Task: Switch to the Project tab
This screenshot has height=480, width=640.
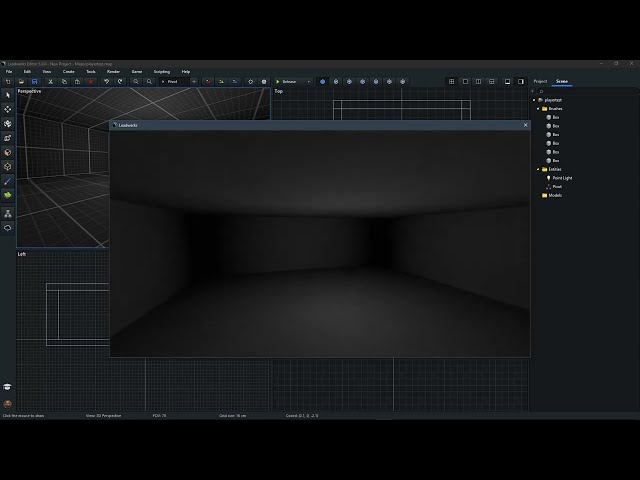Action: point(540,81)
